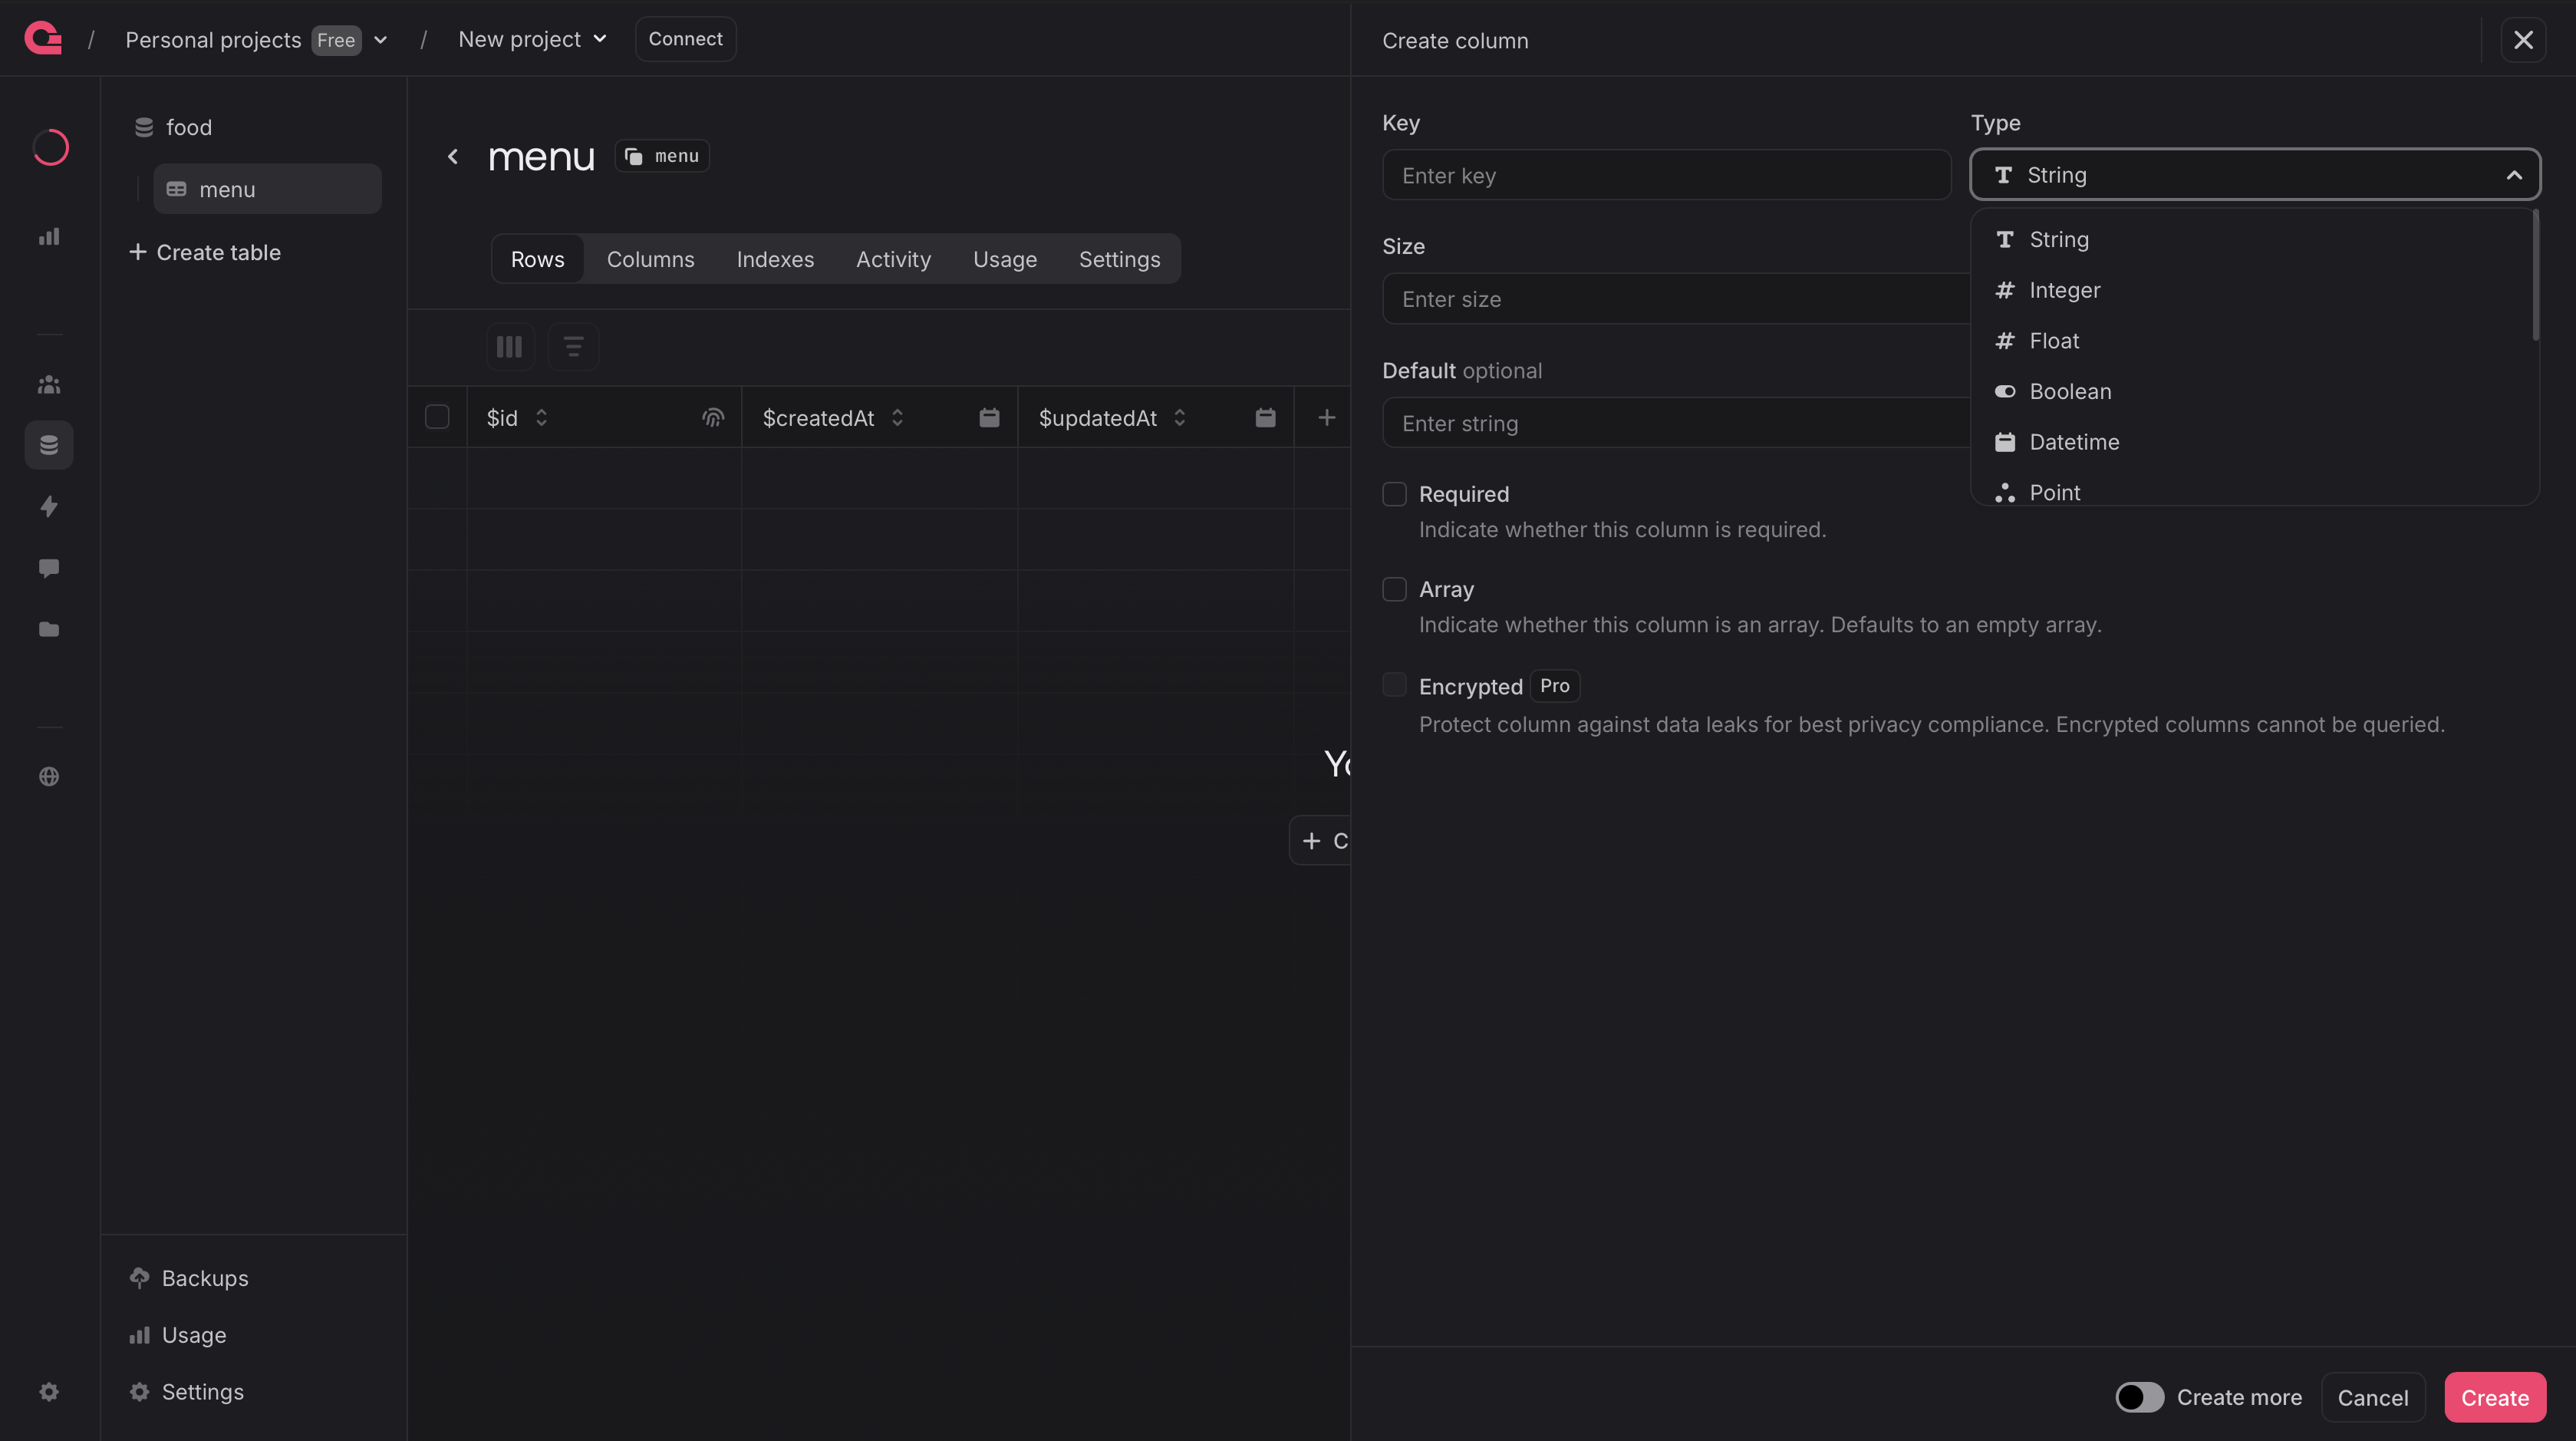The width and height of the screenshot is (2576, 1441).
Task: Add a column with the plus icon in table header
Action: (1326, 417)
